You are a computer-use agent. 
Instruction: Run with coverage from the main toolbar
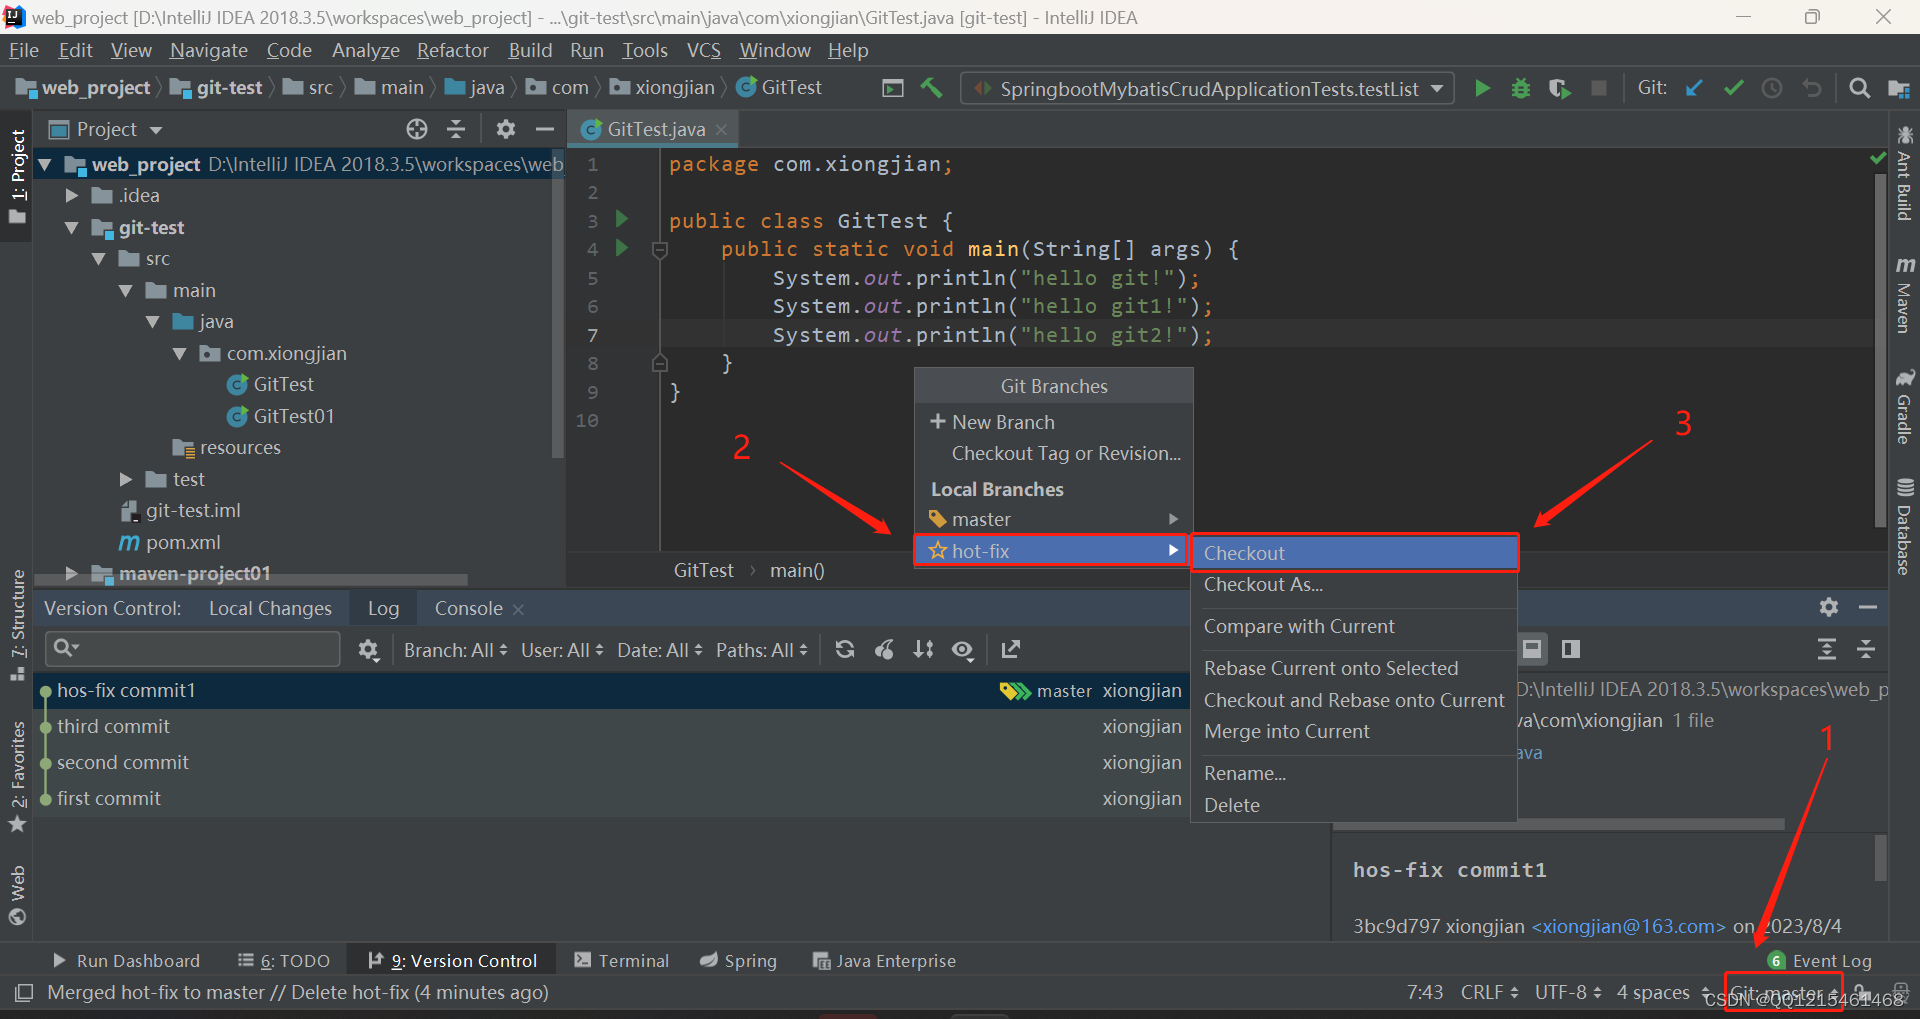[1559, 88]
